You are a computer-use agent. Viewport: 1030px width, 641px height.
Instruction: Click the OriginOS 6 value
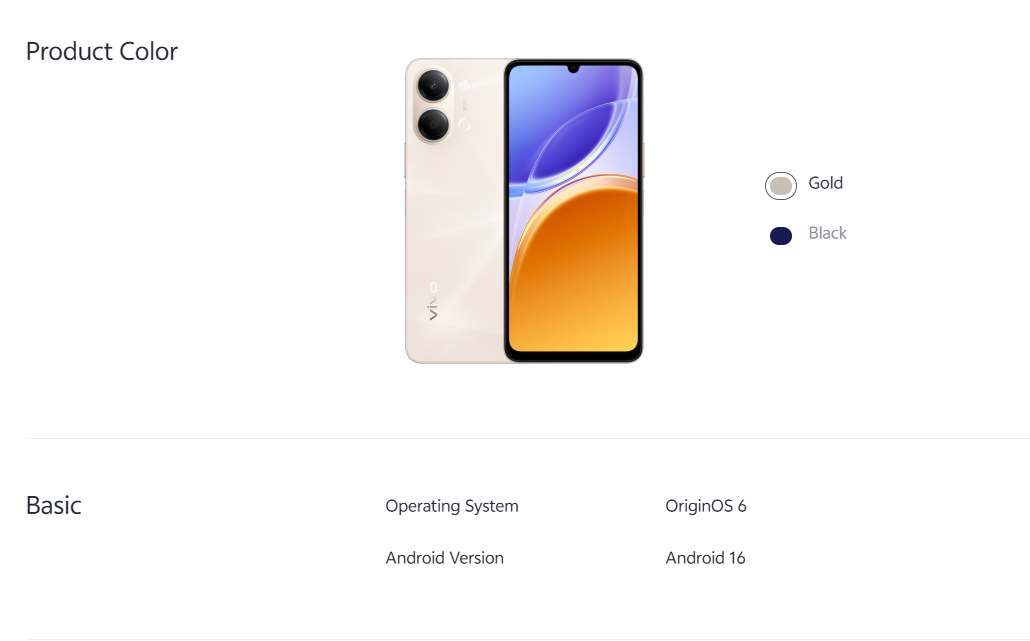(x=705, y=506)
